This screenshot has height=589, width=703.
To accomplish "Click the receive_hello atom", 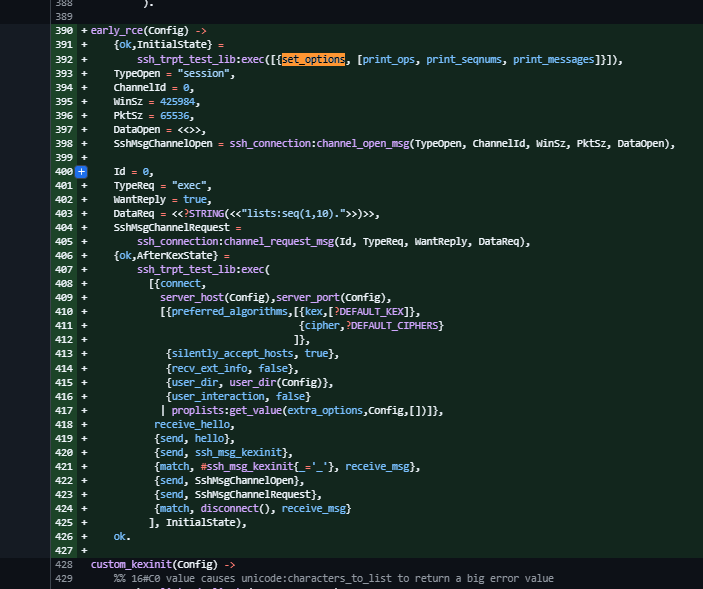I will (192, 424).
